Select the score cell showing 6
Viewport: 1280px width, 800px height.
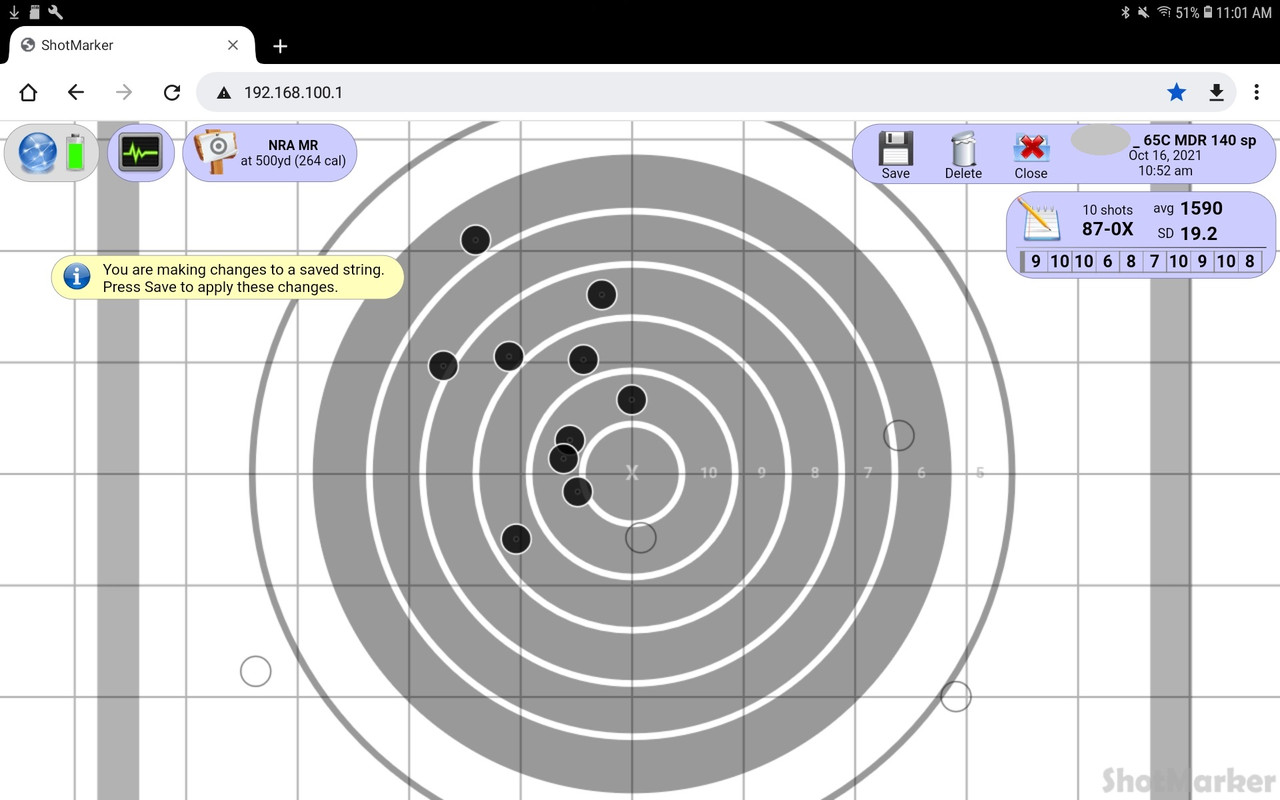[1107, 261]
